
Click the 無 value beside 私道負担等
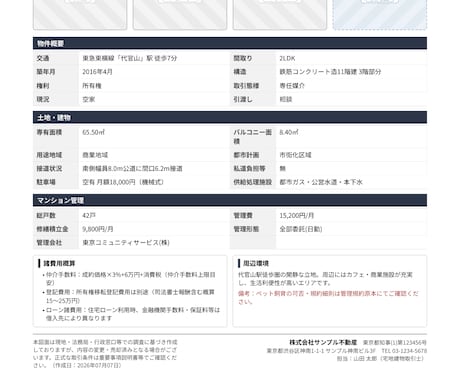pos(283,169)
